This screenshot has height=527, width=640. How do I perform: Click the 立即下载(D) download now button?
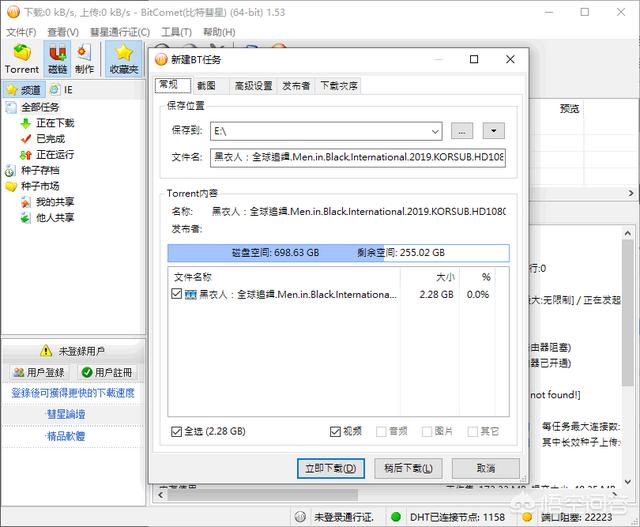tap(331, 468)
